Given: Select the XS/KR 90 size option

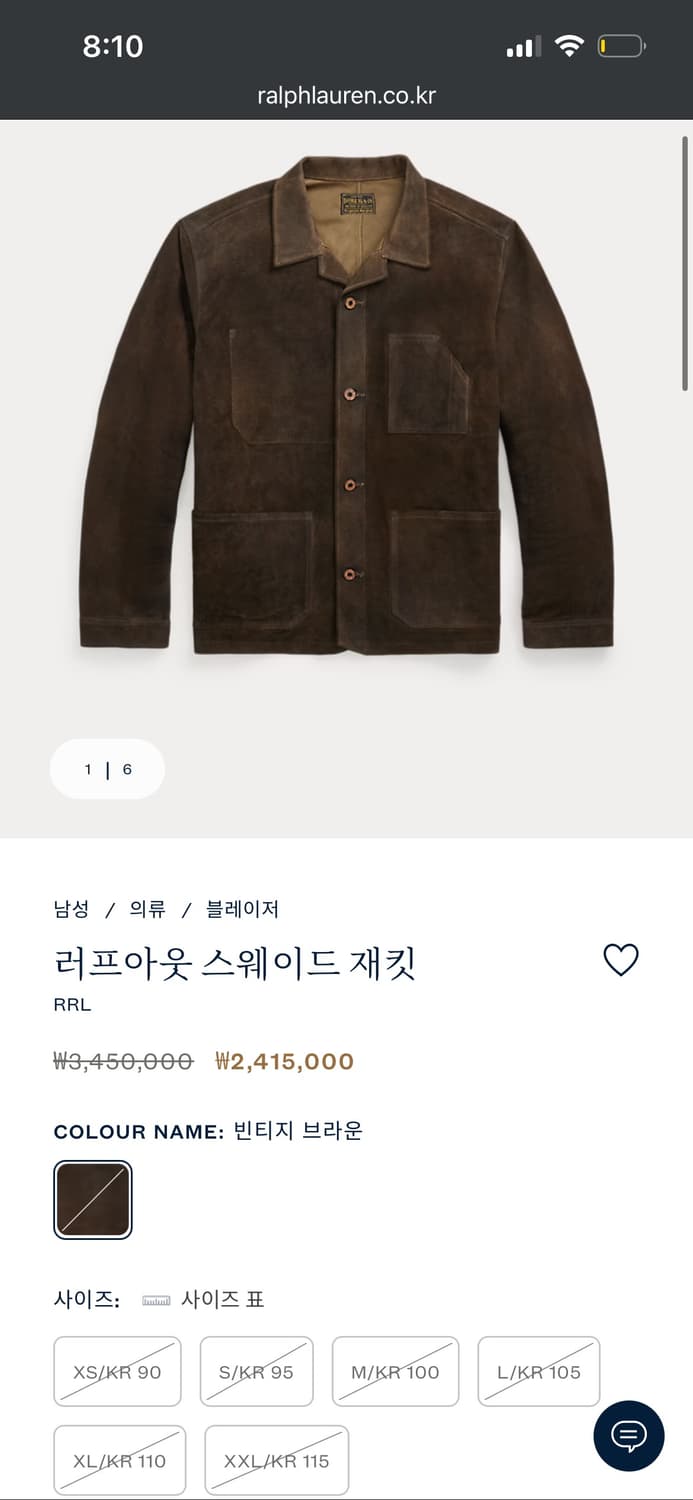Looking at the screenshot, I should pos(117,1371).
